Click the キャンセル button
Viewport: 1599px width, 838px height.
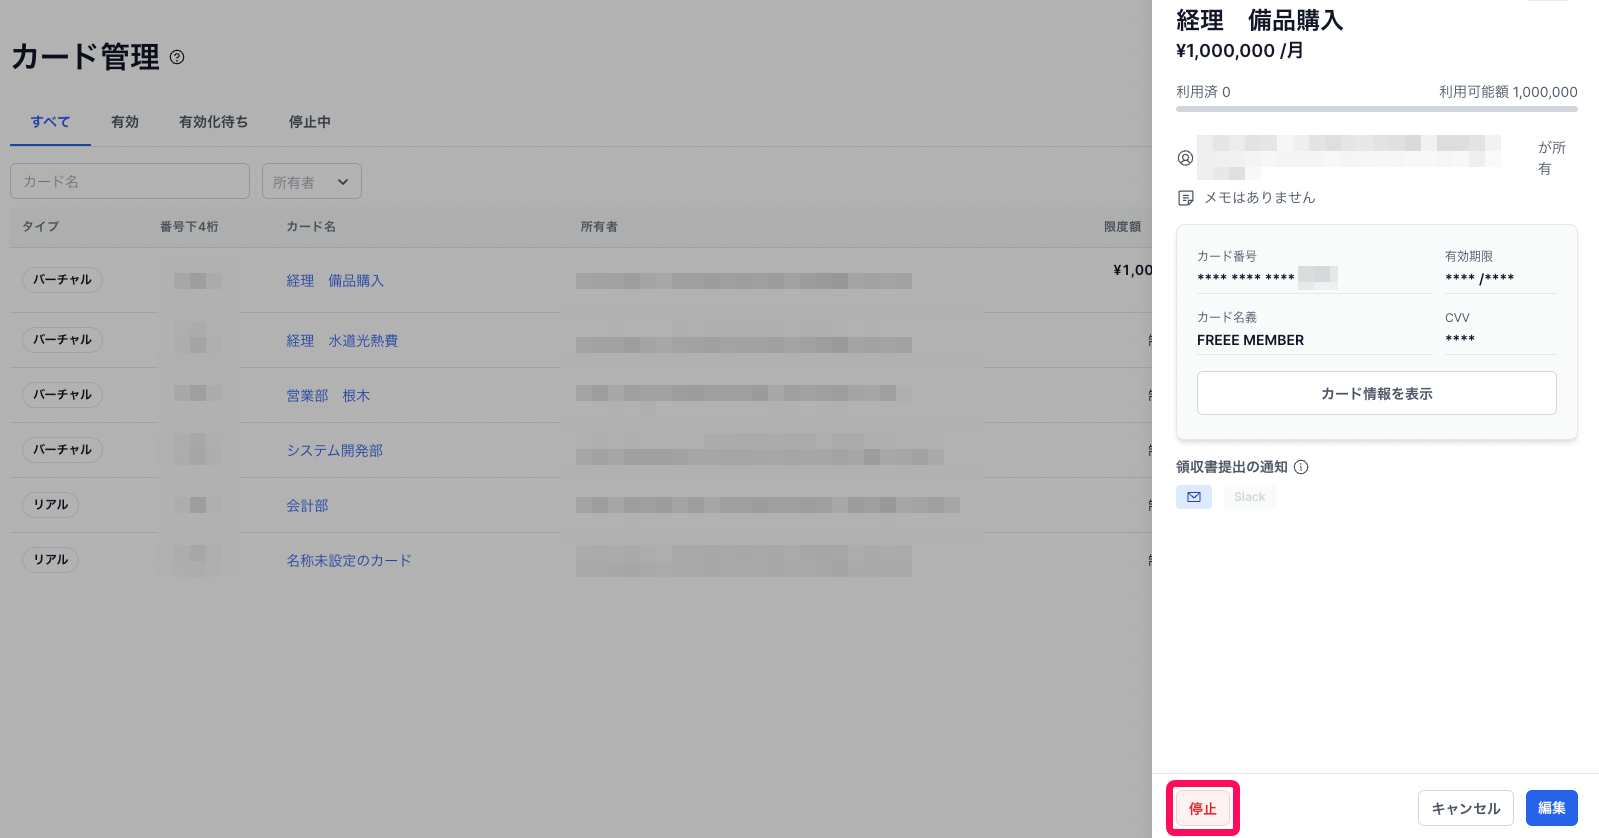tap(1466, 808)
